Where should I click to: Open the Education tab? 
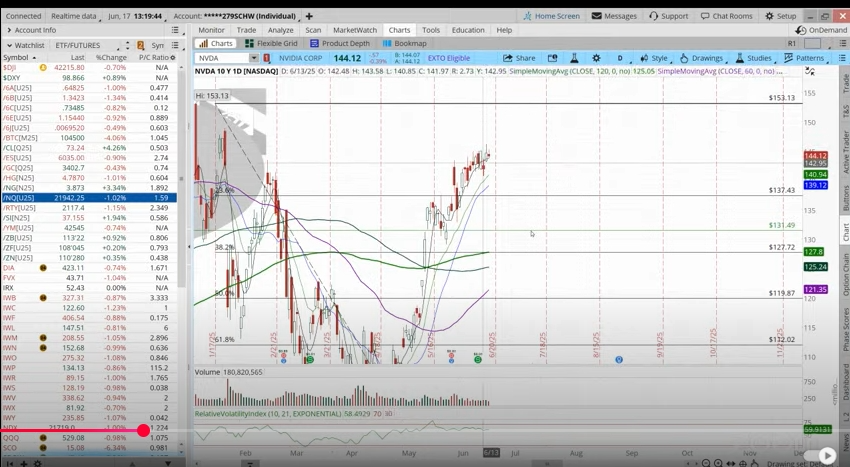468,30
